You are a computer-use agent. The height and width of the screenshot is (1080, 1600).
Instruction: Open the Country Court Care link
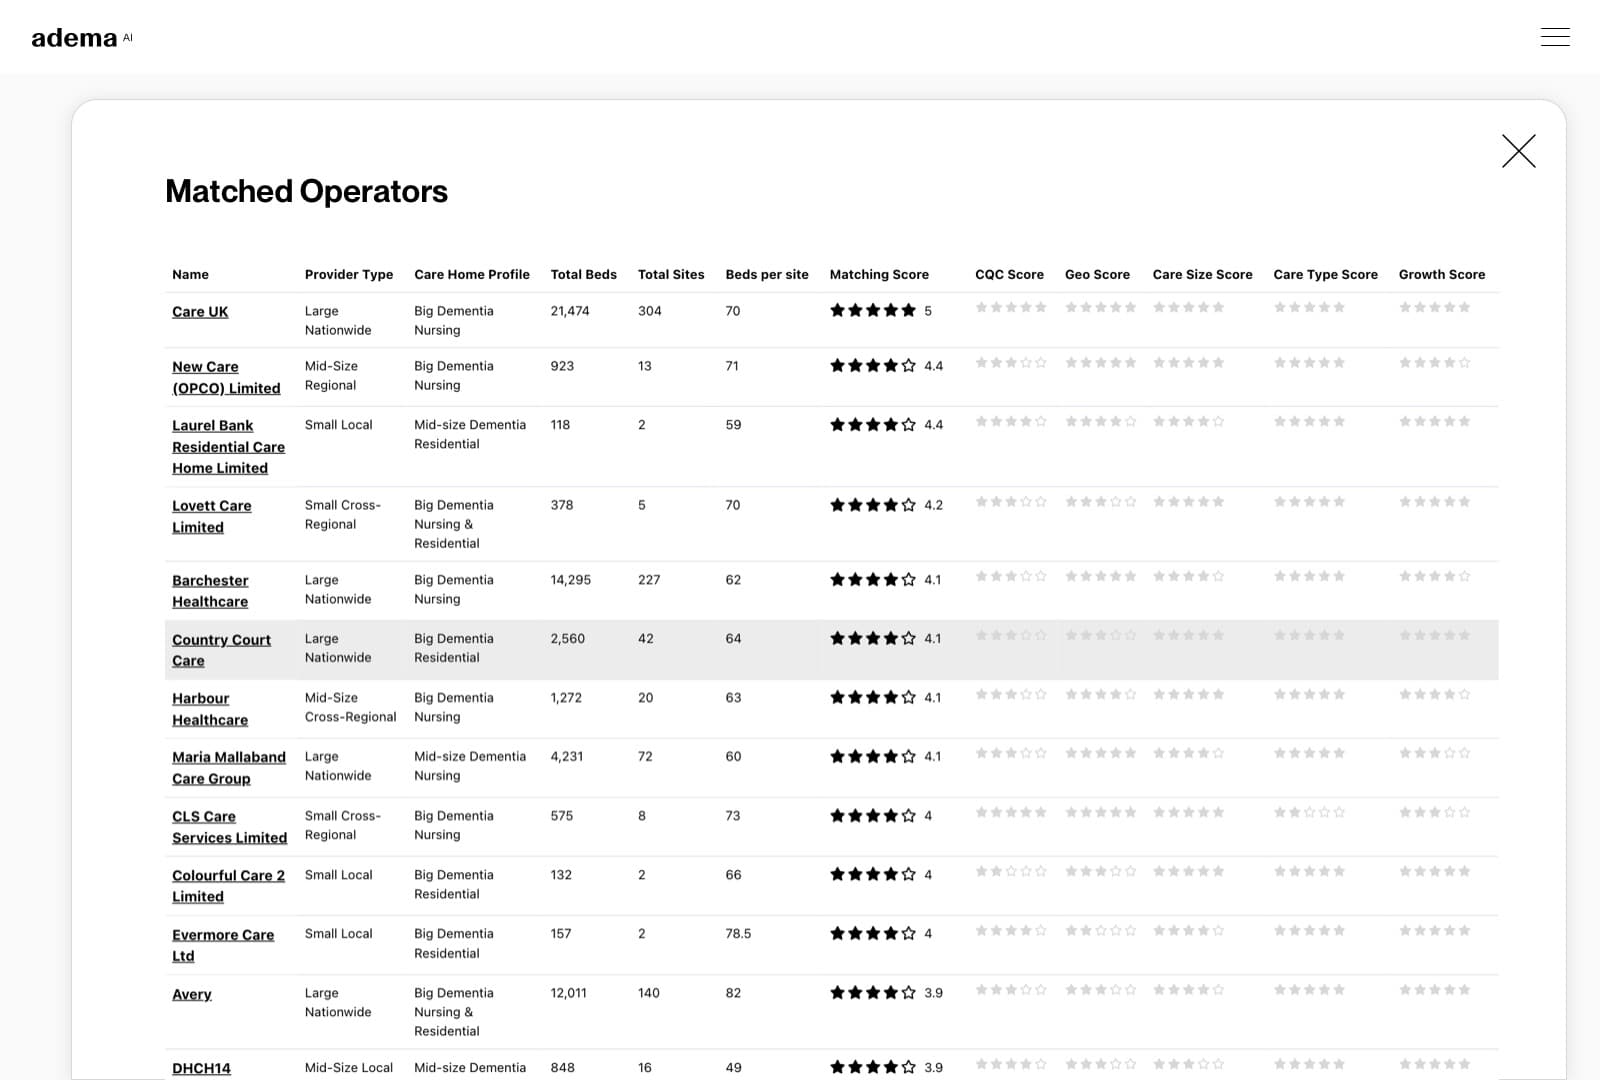point(221,650)
